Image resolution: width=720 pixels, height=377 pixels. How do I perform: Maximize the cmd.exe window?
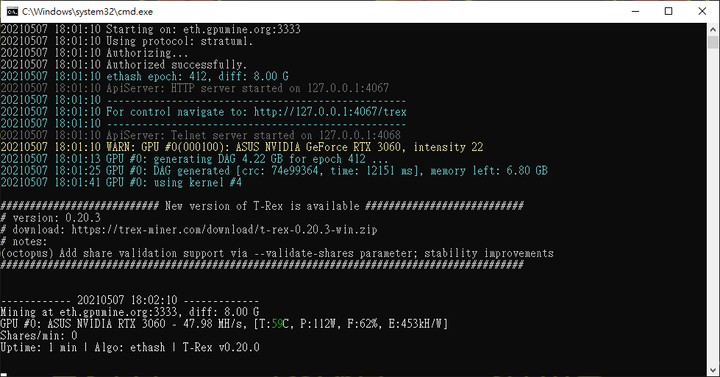point(669,11)
